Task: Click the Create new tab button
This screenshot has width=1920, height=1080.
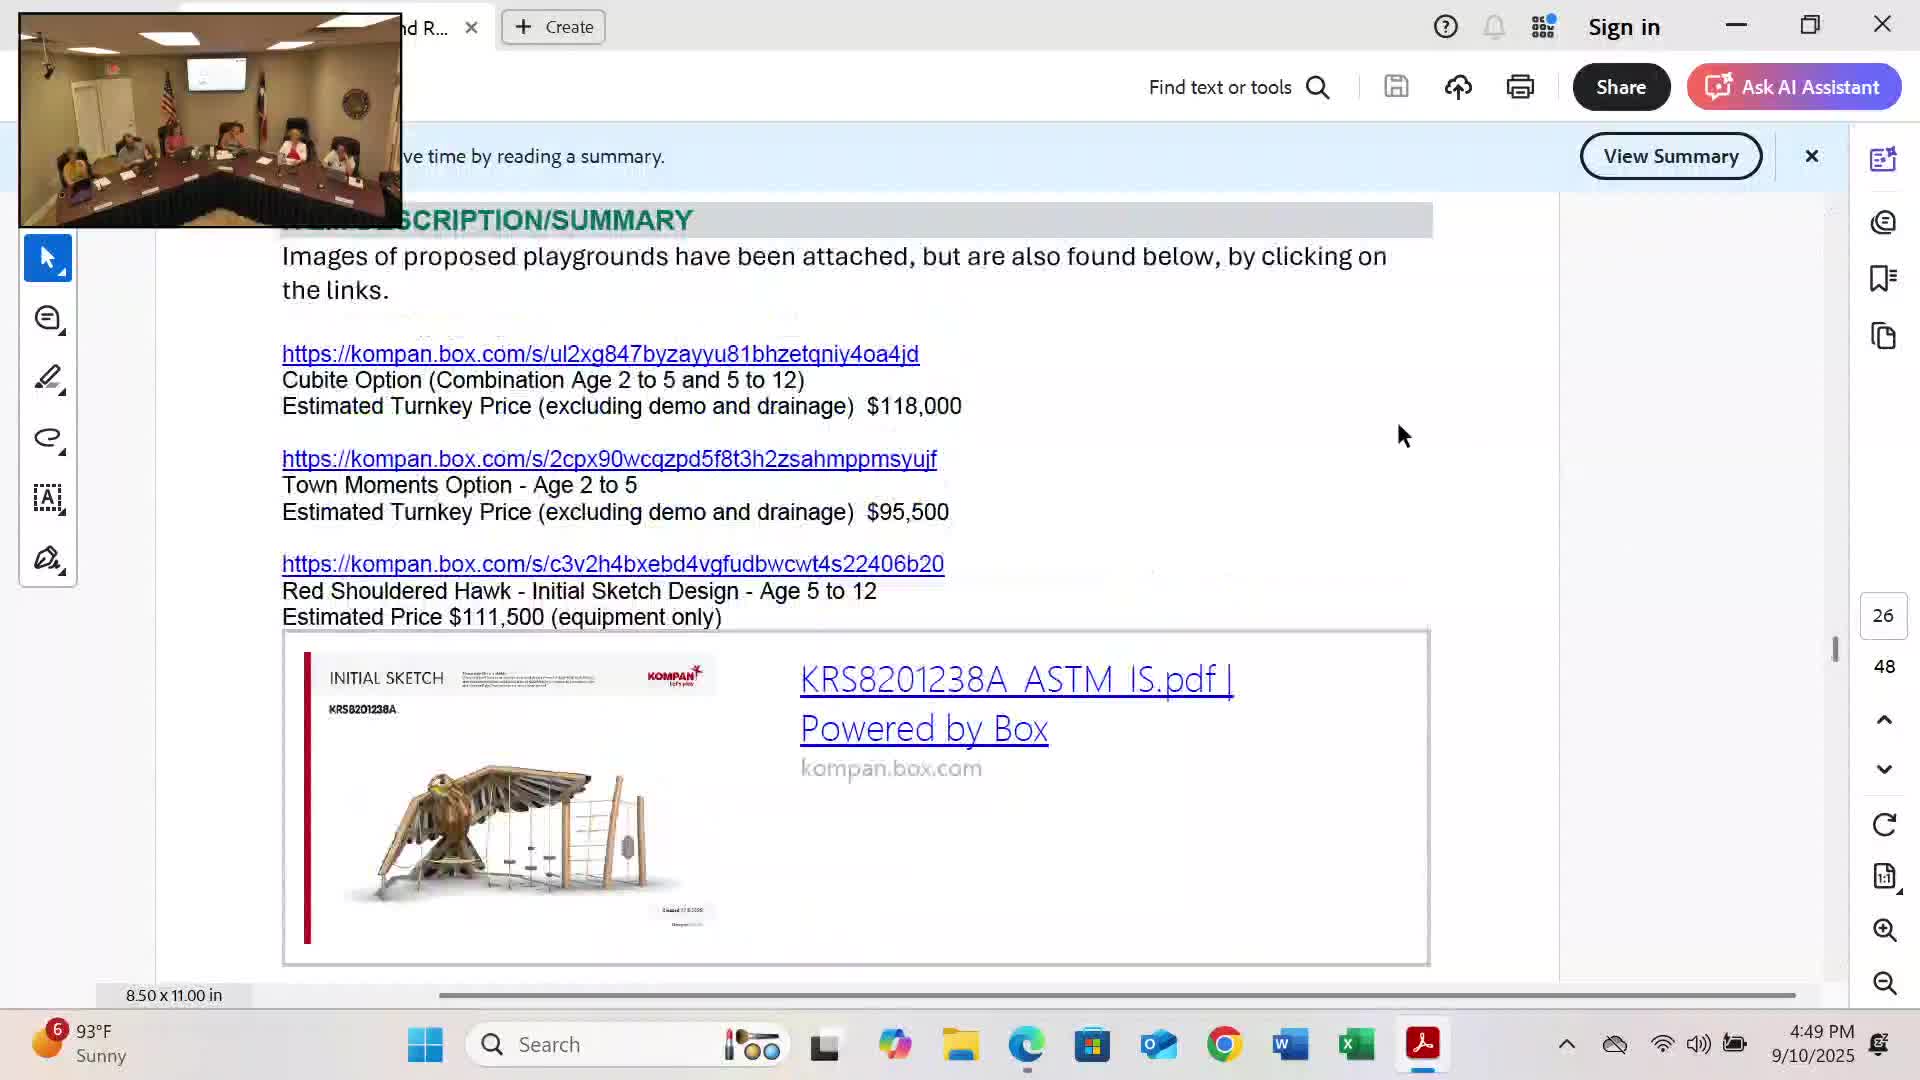Action: (x=553, y=27)
